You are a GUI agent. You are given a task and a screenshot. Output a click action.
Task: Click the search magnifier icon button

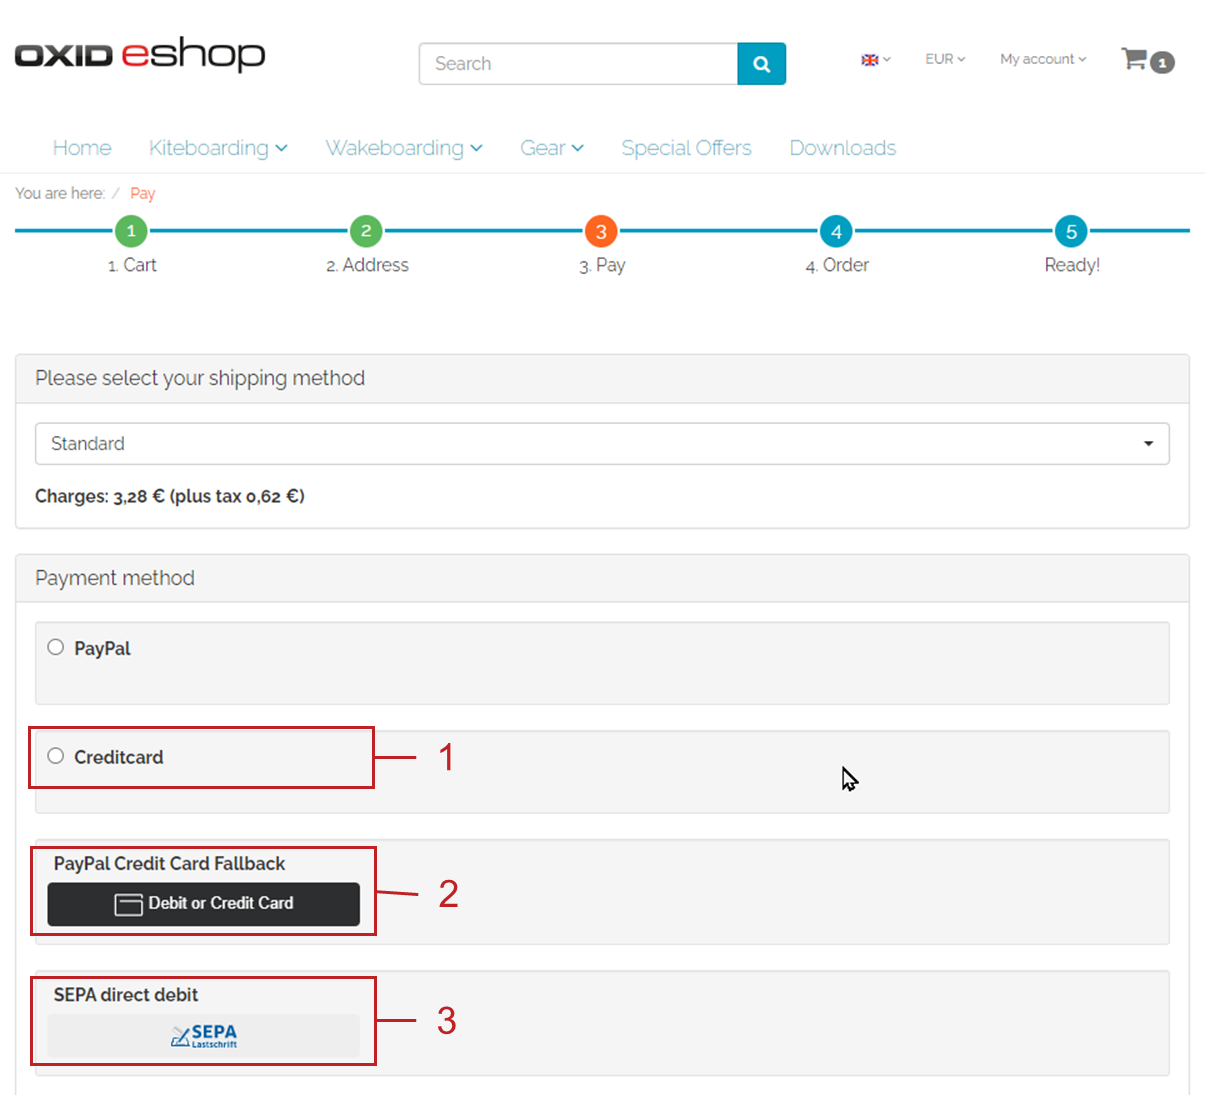[761, 64]
